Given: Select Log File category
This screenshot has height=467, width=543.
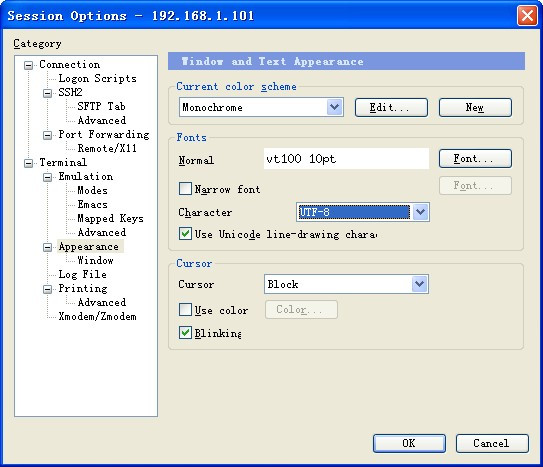Looking at the screenshot, I should (82, 275).
